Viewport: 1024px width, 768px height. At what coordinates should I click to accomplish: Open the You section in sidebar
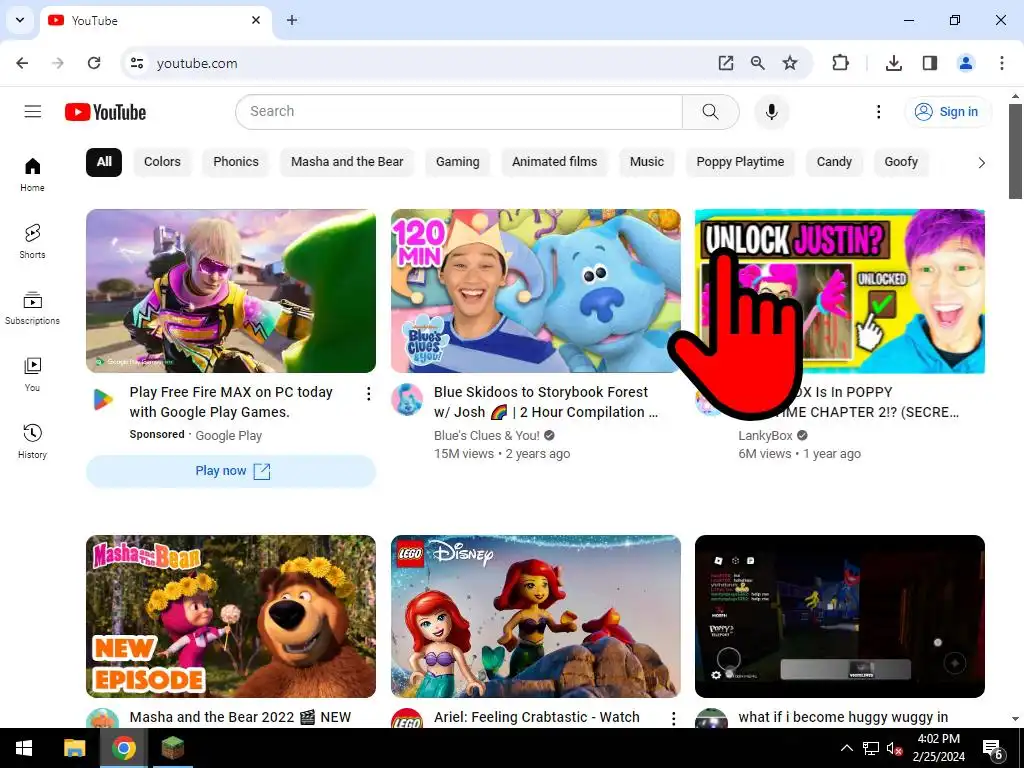coord(32,375)
